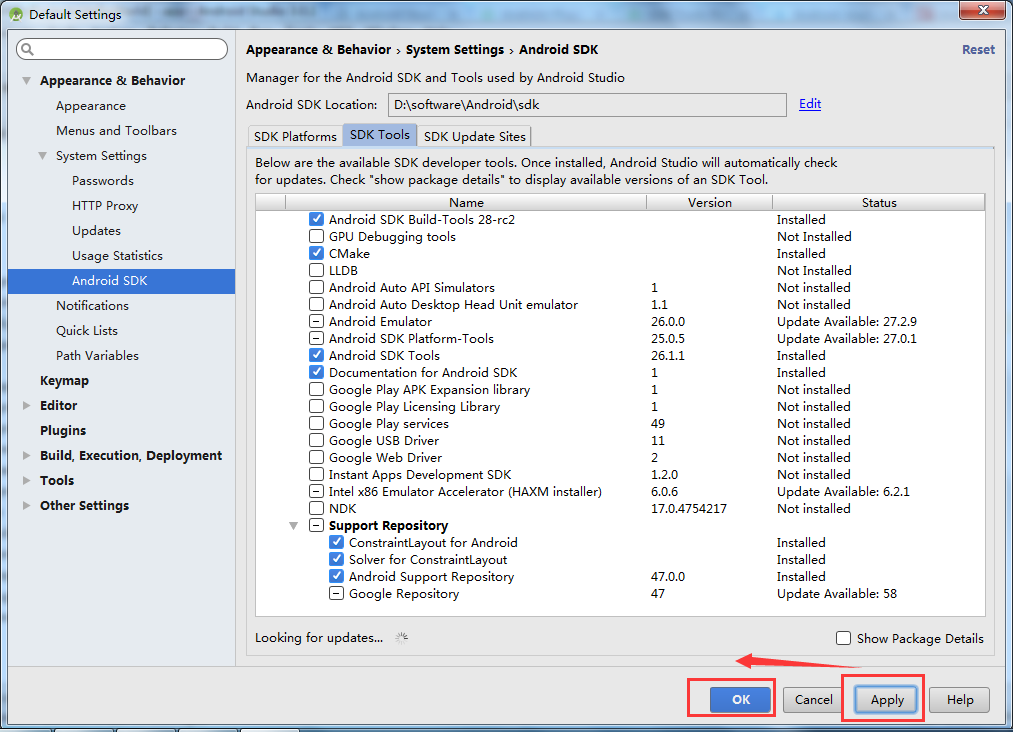Uncheck Solver for ConstraintLayout
Screen dimensions: 1013x732
(337, 559)
